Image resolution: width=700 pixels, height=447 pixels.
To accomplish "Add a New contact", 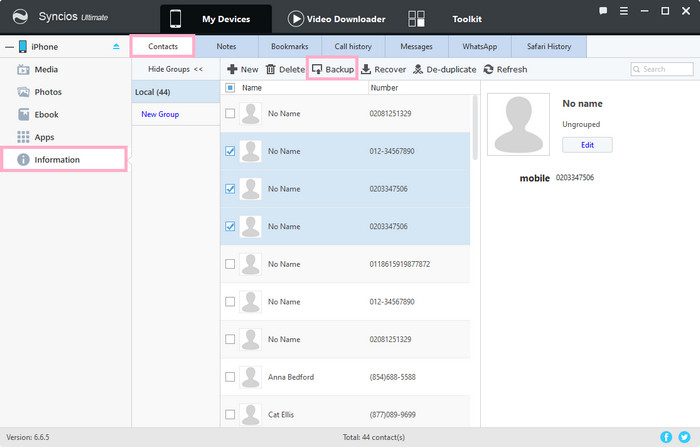I will pyautogui.click(x=242, y=69).
